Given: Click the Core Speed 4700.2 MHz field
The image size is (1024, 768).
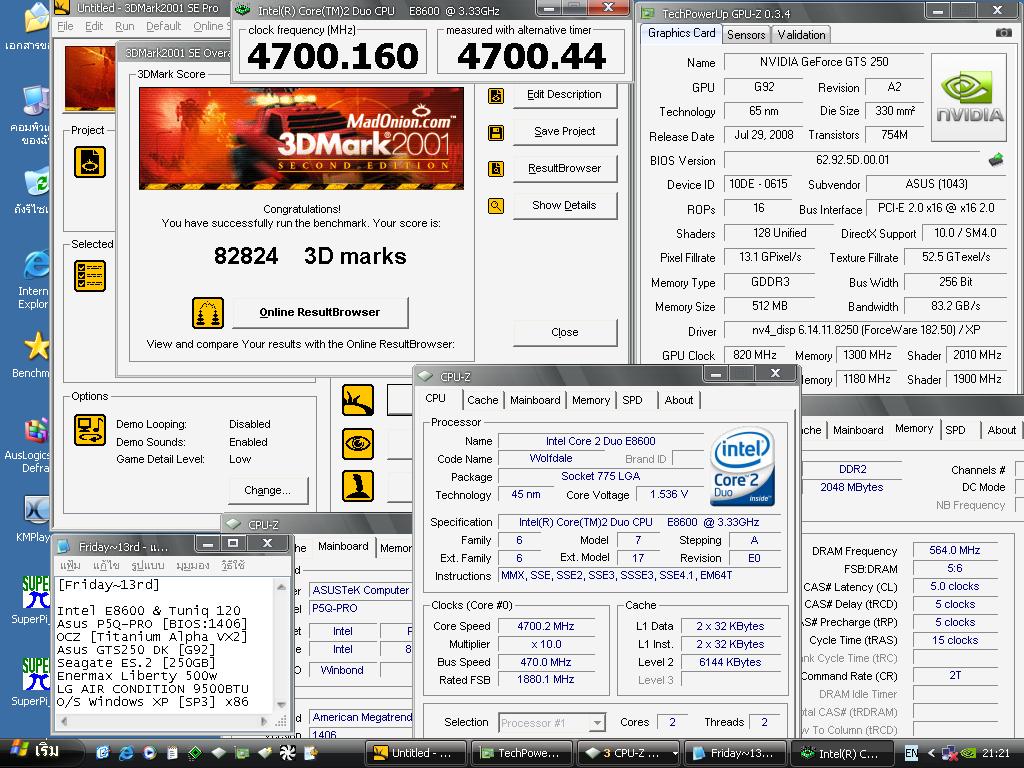Looking at the screenshot, I should (546, 626).
